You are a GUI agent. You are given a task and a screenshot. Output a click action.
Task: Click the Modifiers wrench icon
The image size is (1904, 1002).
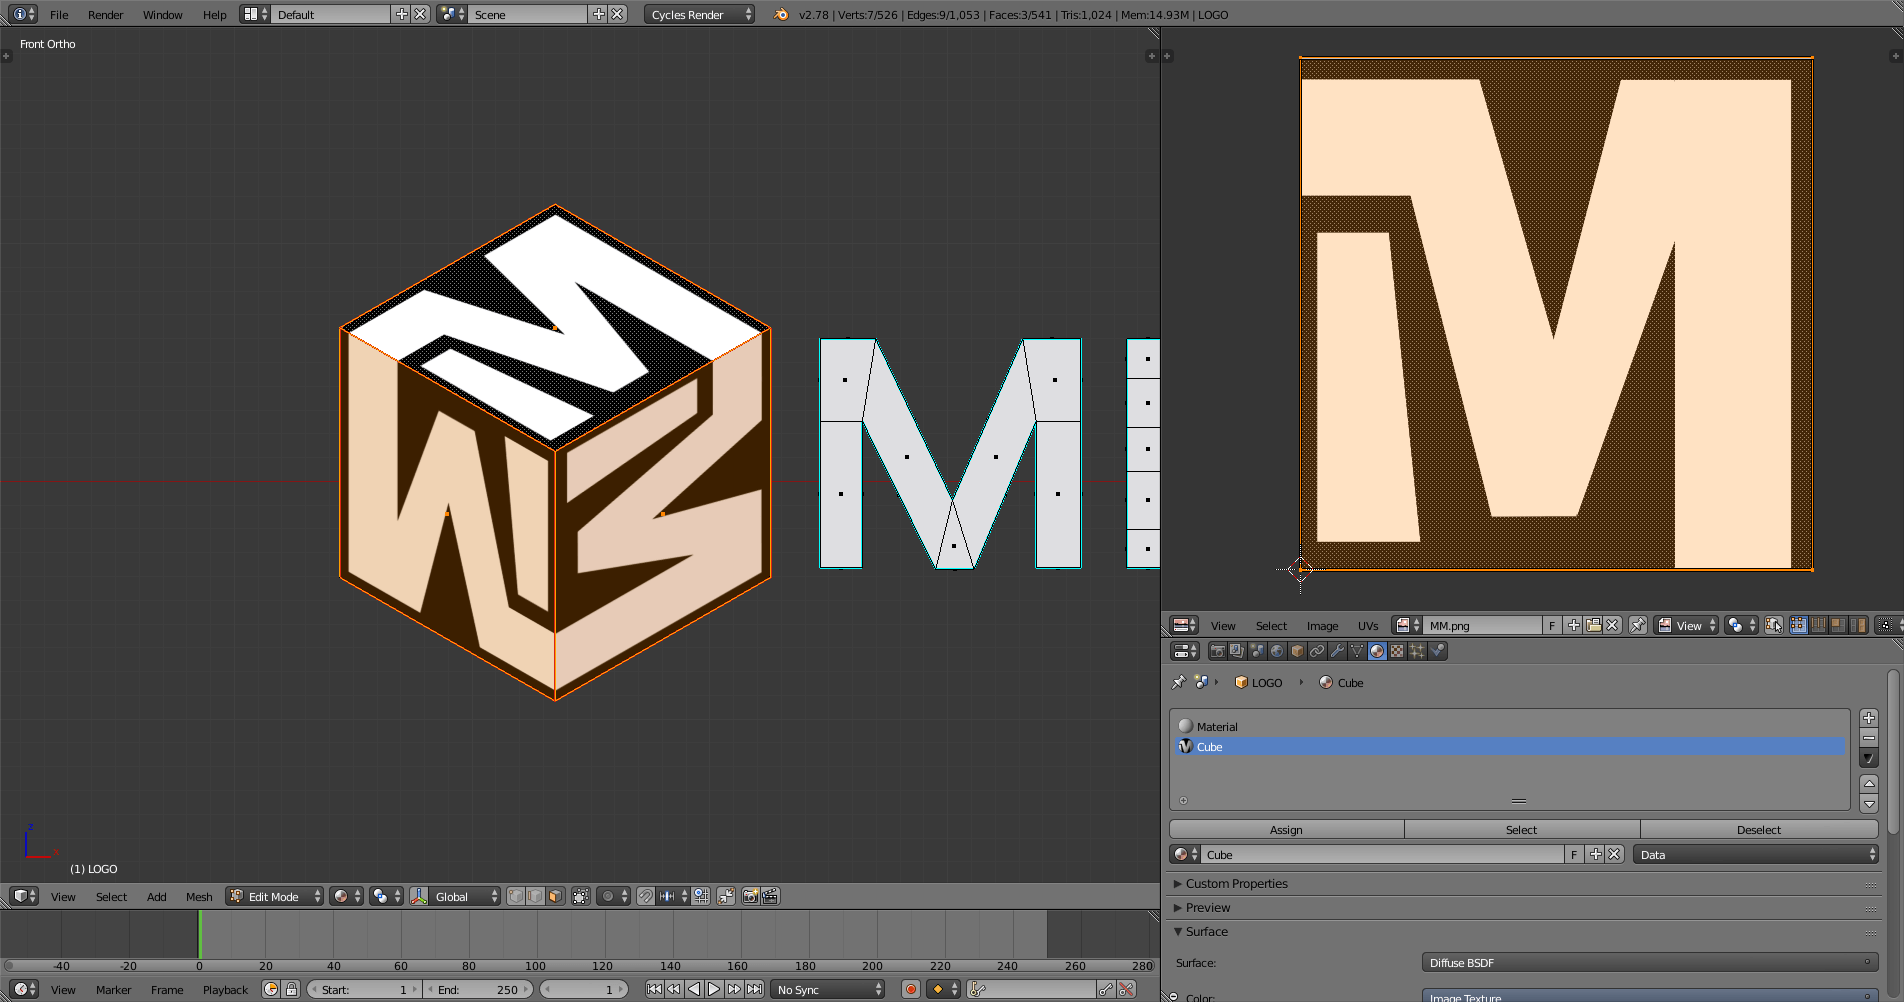click(x=1337, y=651)
